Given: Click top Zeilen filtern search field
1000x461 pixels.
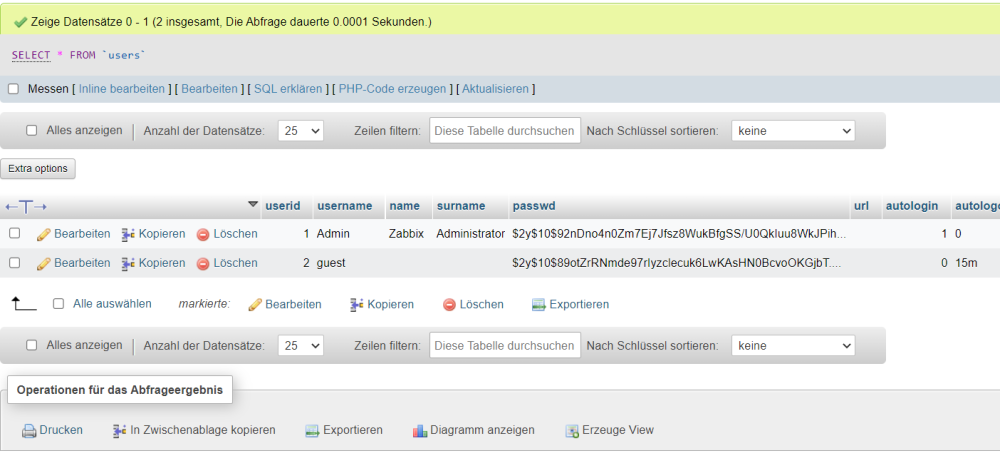Looking at the screenshot, I should 505,131.
